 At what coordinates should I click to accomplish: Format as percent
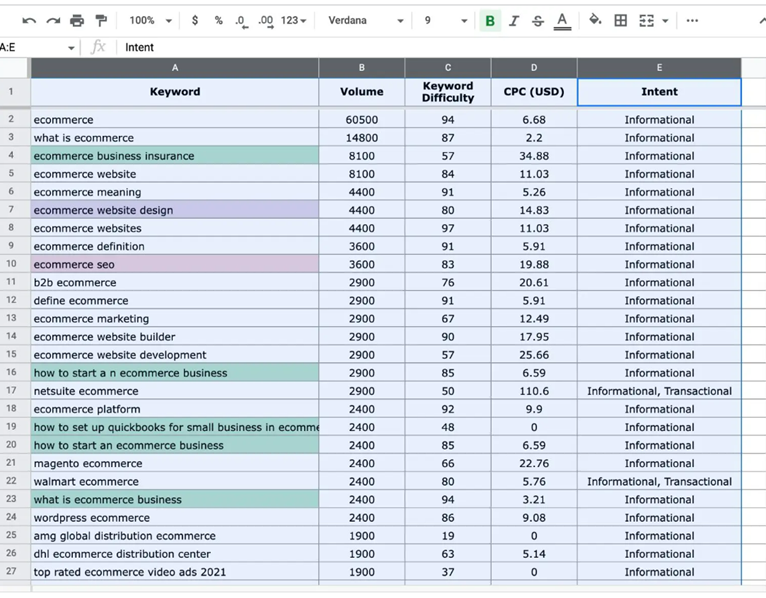[218, 21]
